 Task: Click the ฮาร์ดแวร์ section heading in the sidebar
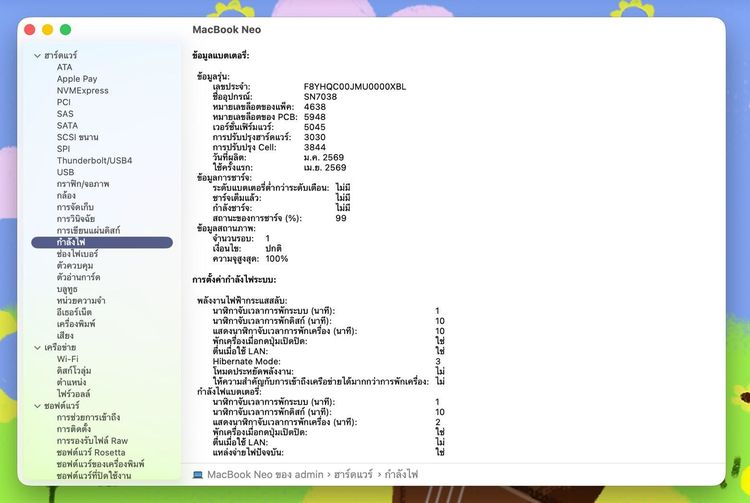[60, 55]
